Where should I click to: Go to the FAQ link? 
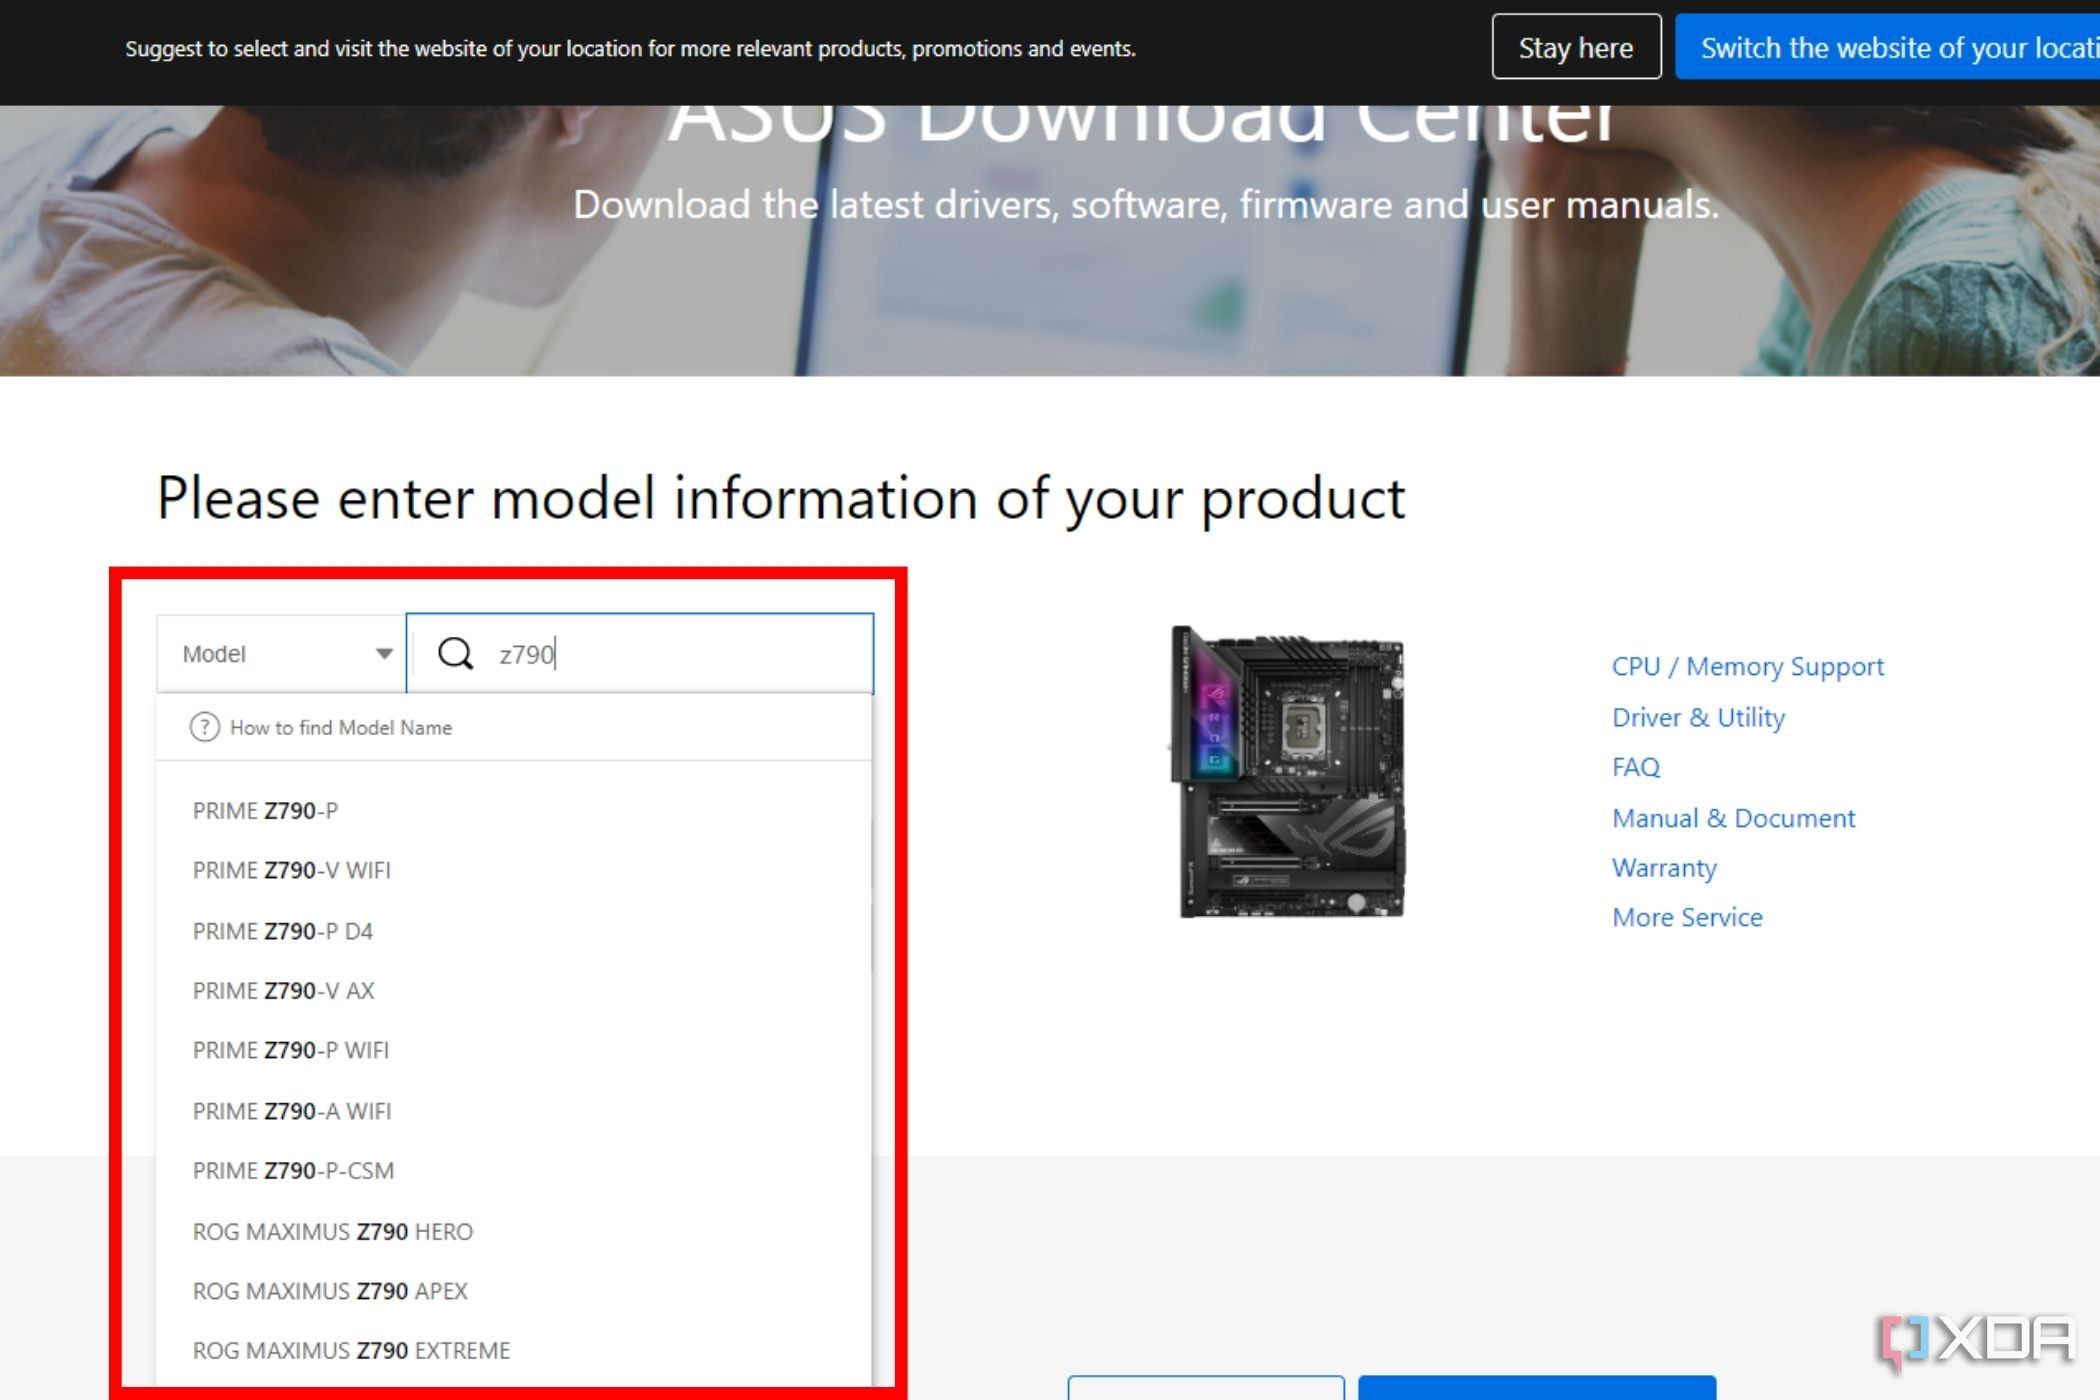(1635, 767)
